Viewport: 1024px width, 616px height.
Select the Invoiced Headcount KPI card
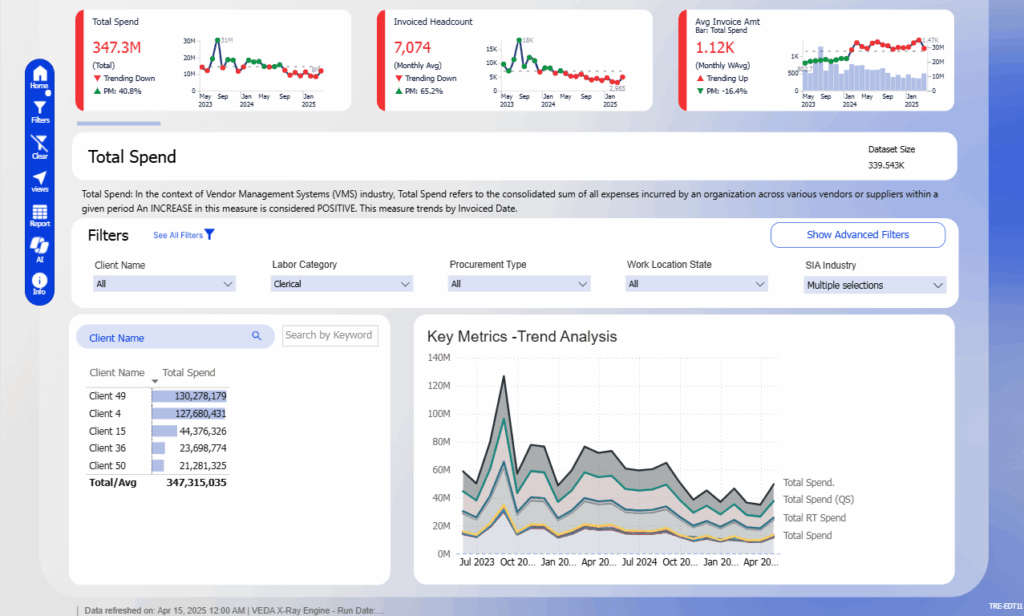point(514,60)
